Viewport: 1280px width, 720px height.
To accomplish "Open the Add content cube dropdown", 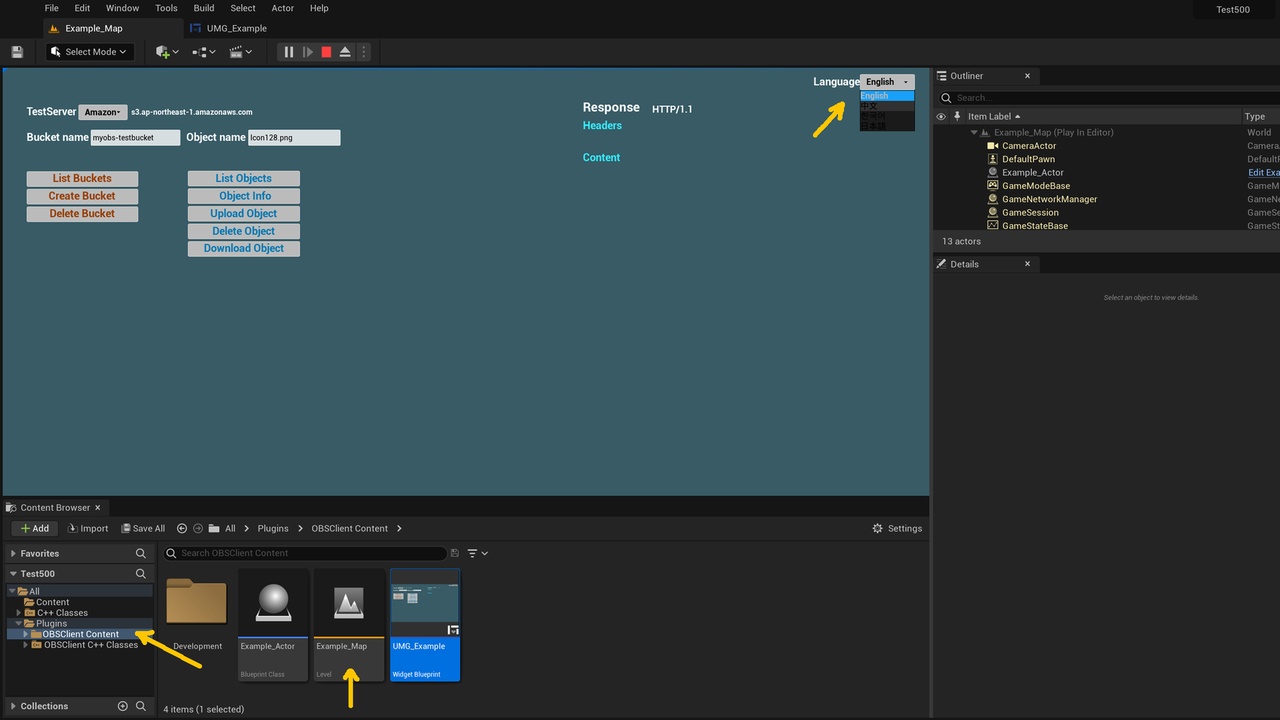I will click(167, 52).
